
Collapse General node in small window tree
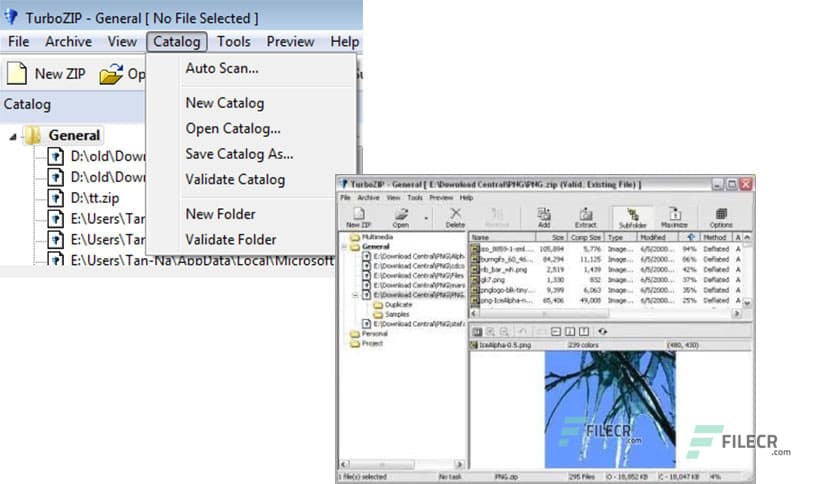[344, 247]
